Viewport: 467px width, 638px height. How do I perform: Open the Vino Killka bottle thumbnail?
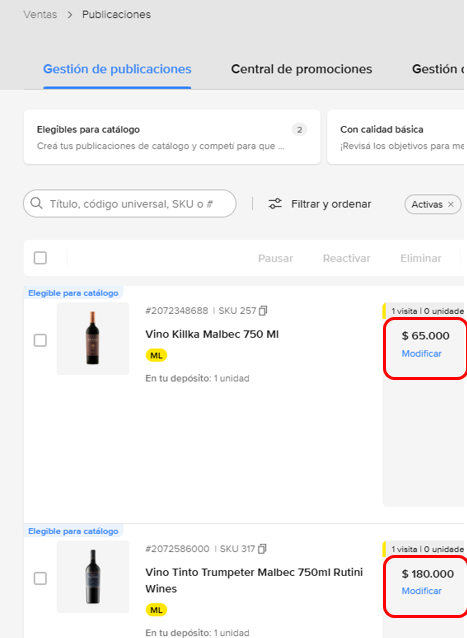pos(93,339)
